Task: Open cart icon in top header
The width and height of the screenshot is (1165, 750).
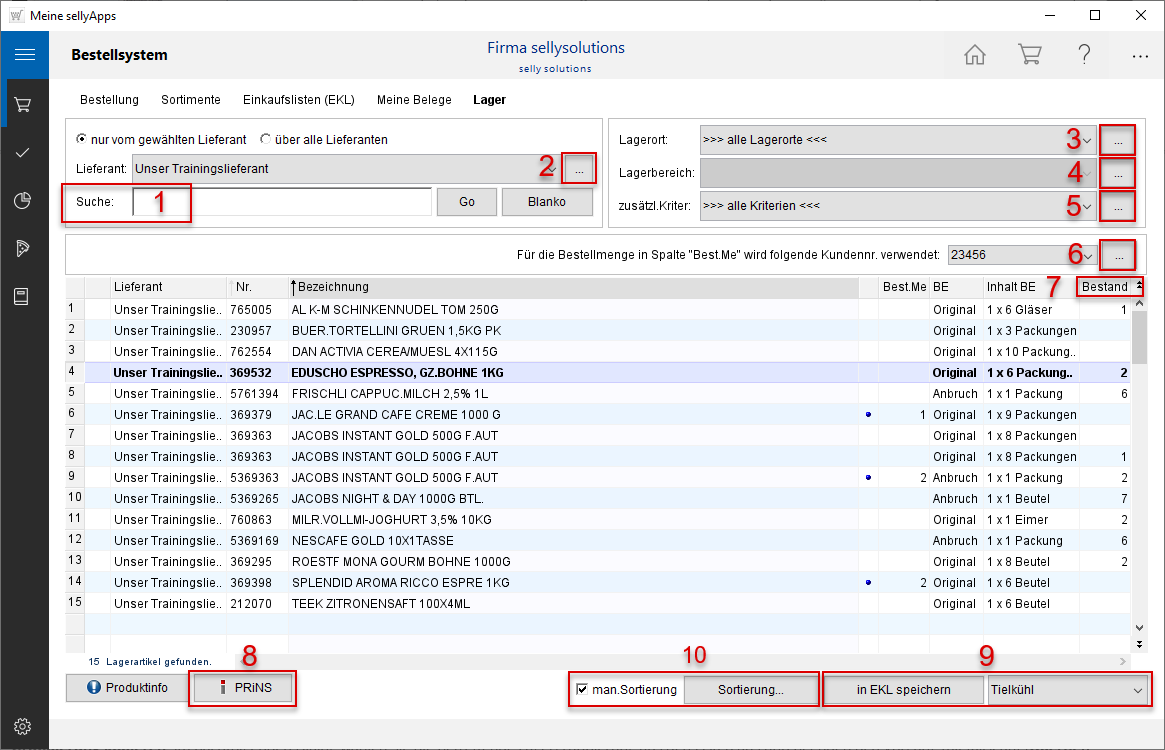Action: (x=1029, y=55)
